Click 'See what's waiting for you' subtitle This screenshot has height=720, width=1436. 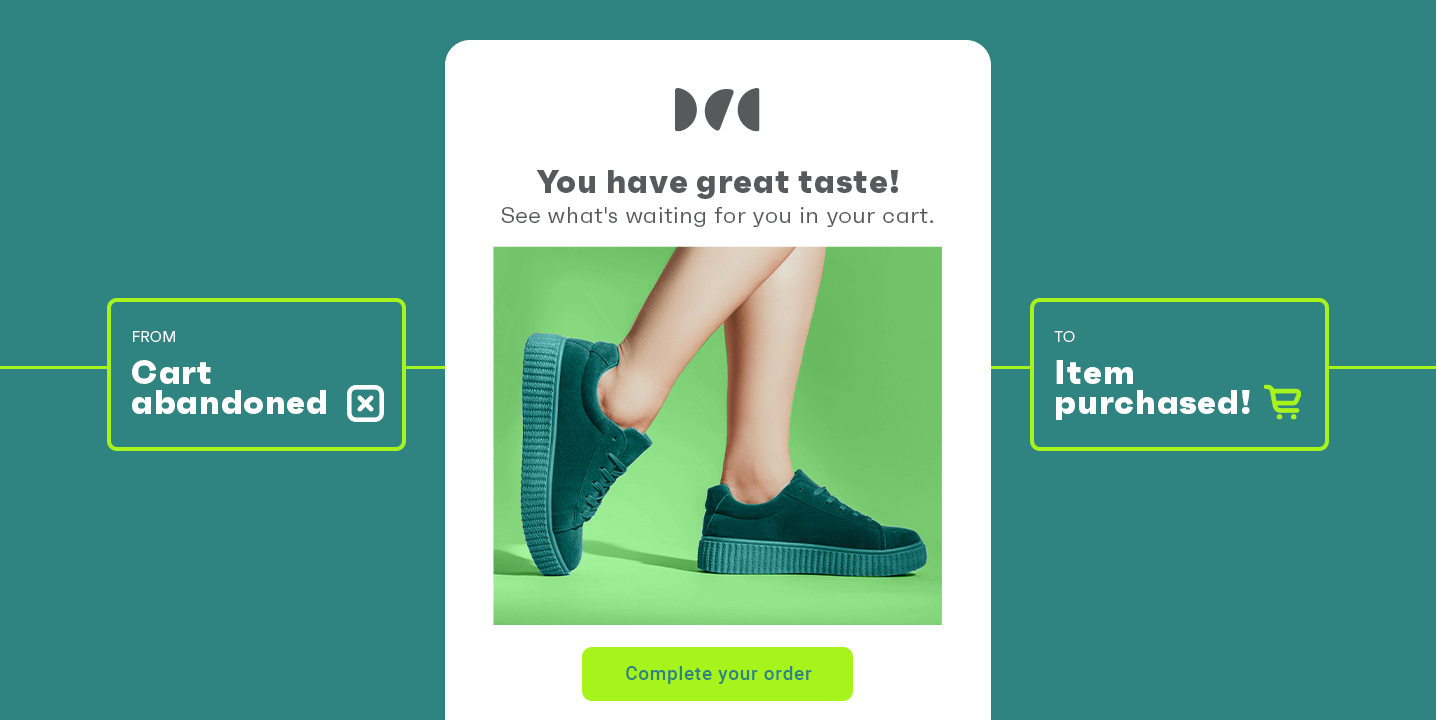click(717, 216)
